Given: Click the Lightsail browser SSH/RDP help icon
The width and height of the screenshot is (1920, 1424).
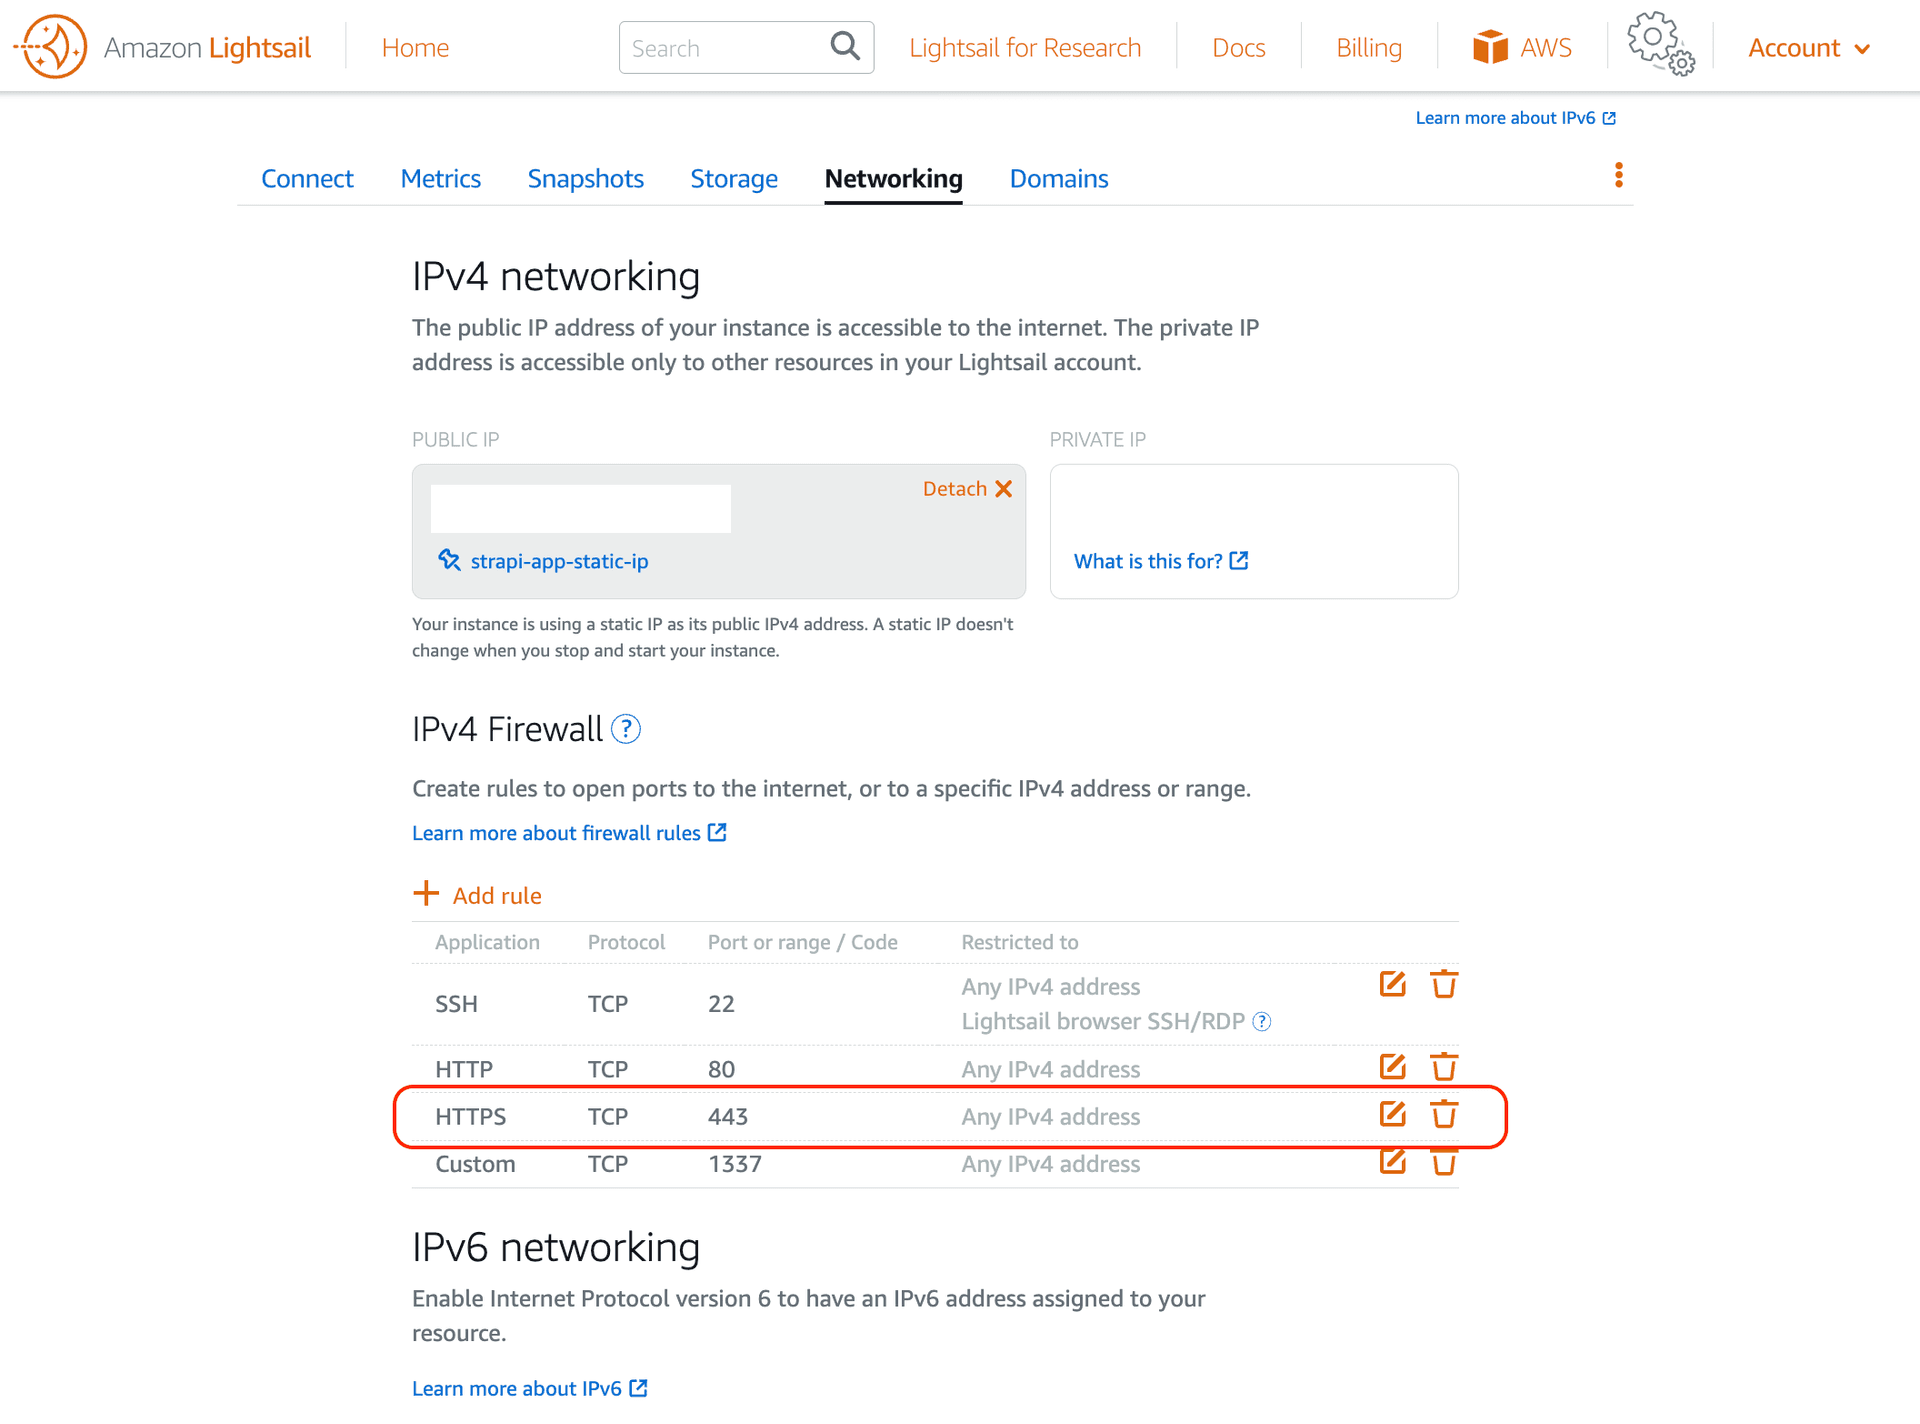Looking at the screenshot, I should pos(1262,1021).
